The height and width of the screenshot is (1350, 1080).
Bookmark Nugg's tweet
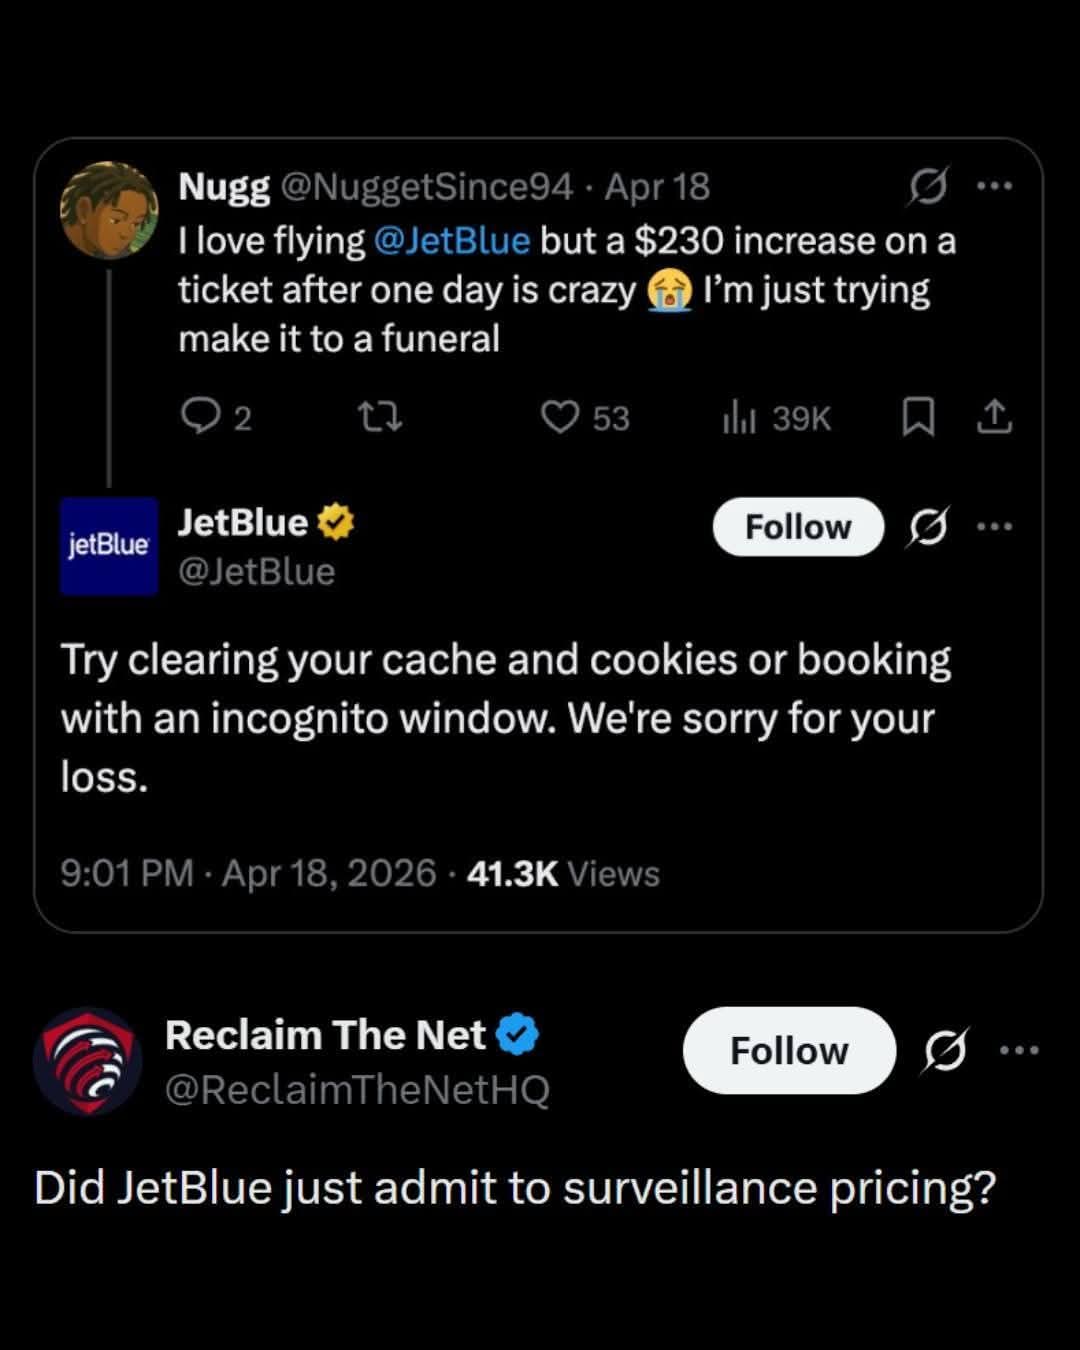click(x=921, y=419)
